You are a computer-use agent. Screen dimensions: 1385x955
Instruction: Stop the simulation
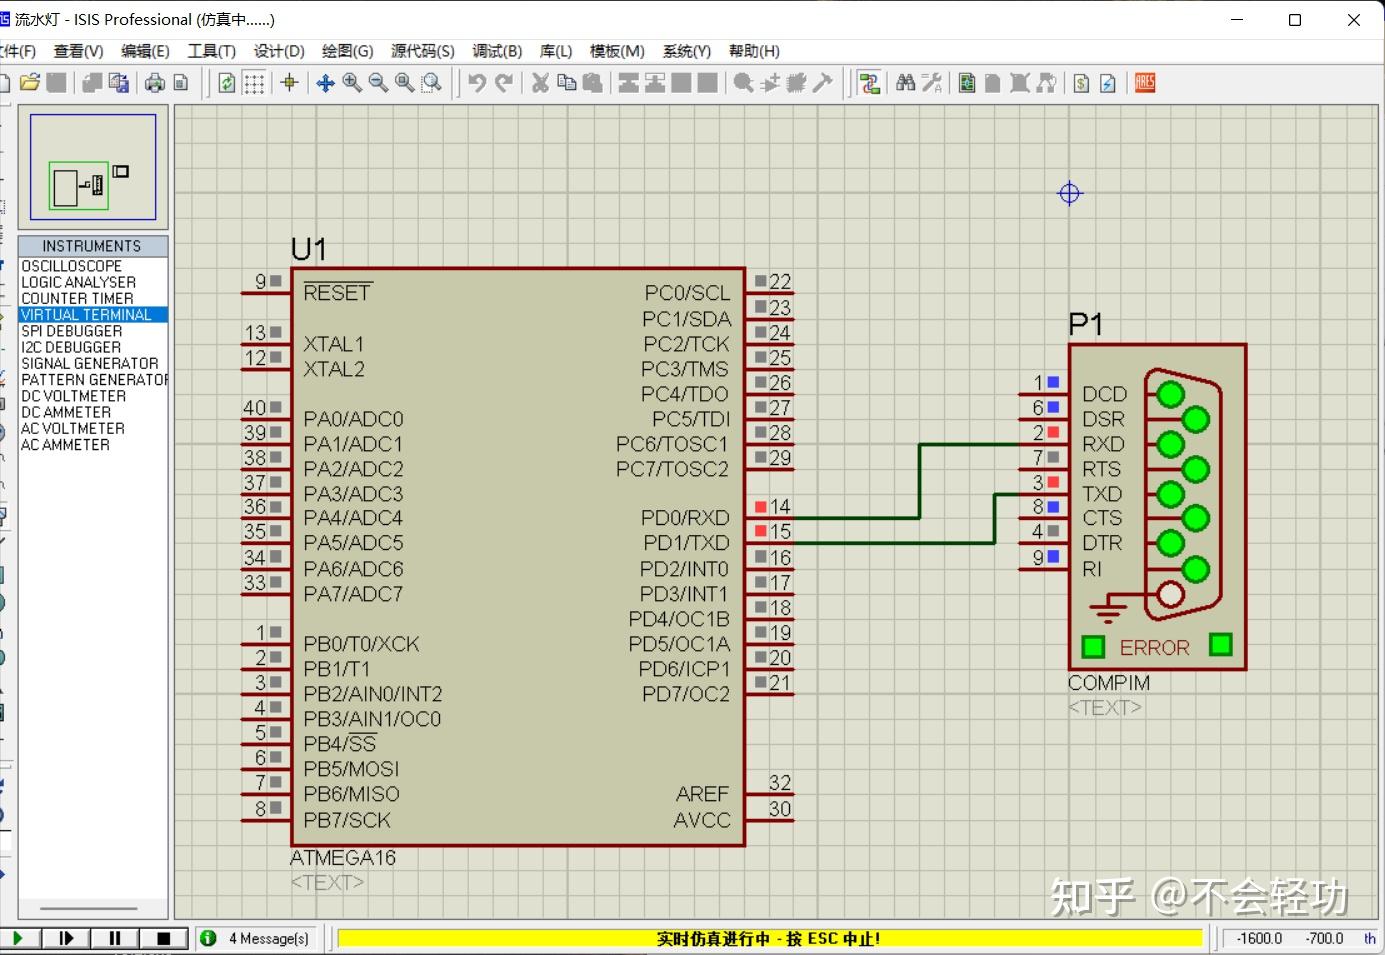click(163, 938)
